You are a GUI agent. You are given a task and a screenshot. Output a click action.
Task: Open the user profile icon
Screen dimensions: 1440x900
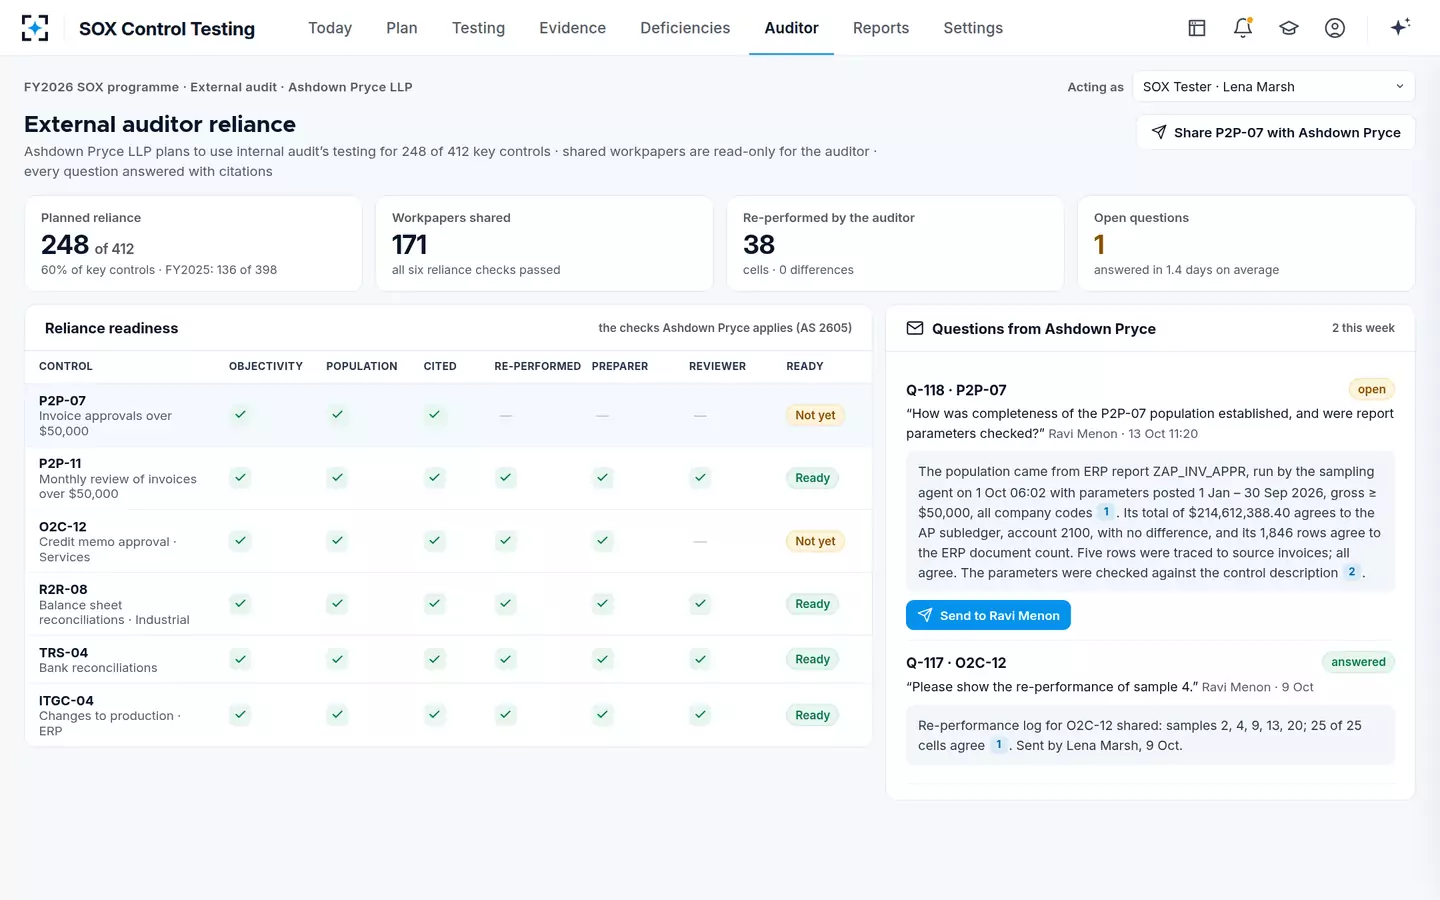coord(1335,28)
